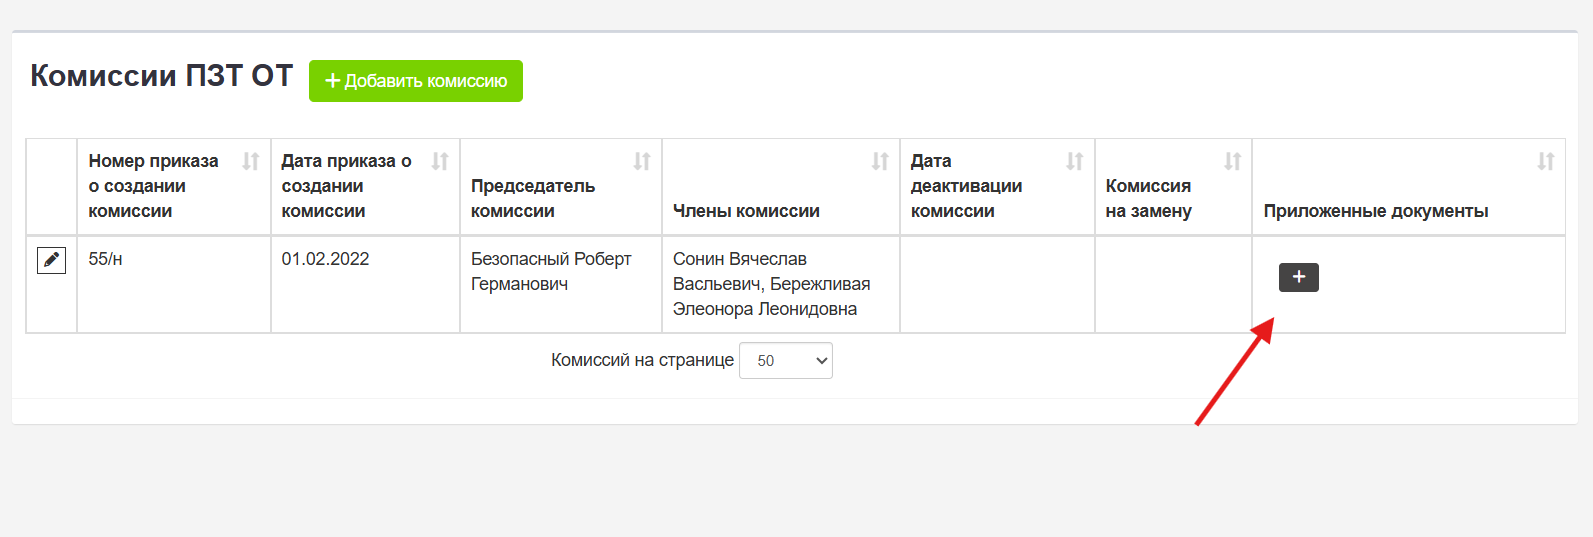Sort by Номер приказа о создании комиссии

250,161
